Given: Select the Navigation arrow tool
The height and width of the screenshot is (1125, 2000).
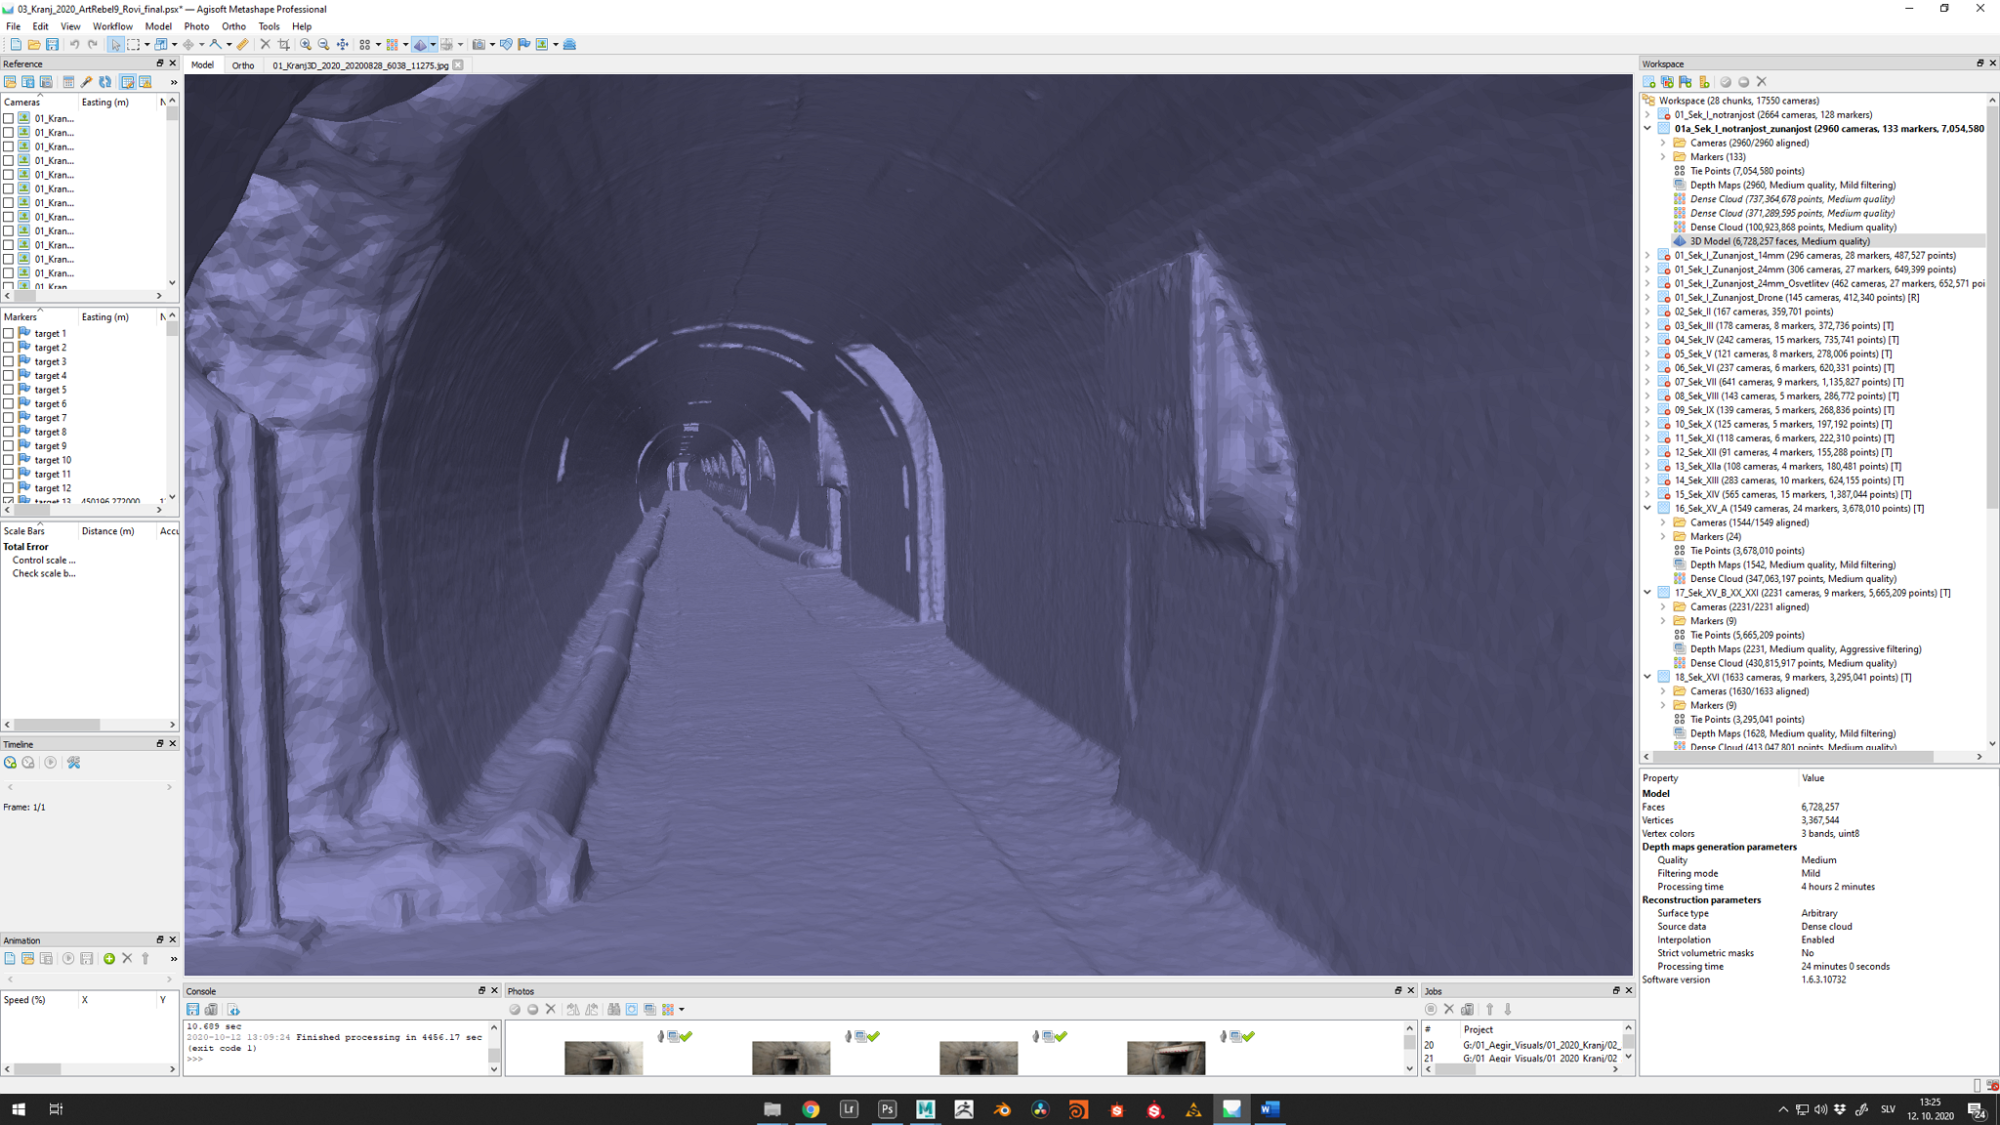Looking at the screenshot, I should 115,44.
